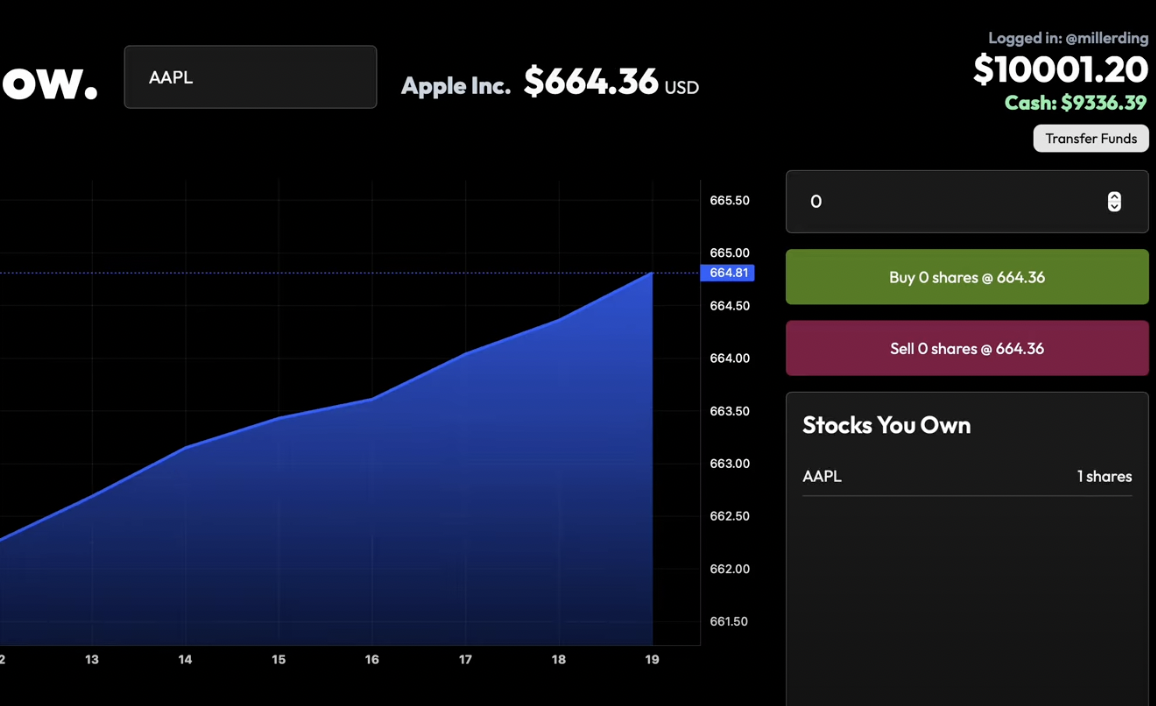Click the red Sell 0 shares button
The width and height of the screenshot is (1156, 706).
tap(966, 348)
